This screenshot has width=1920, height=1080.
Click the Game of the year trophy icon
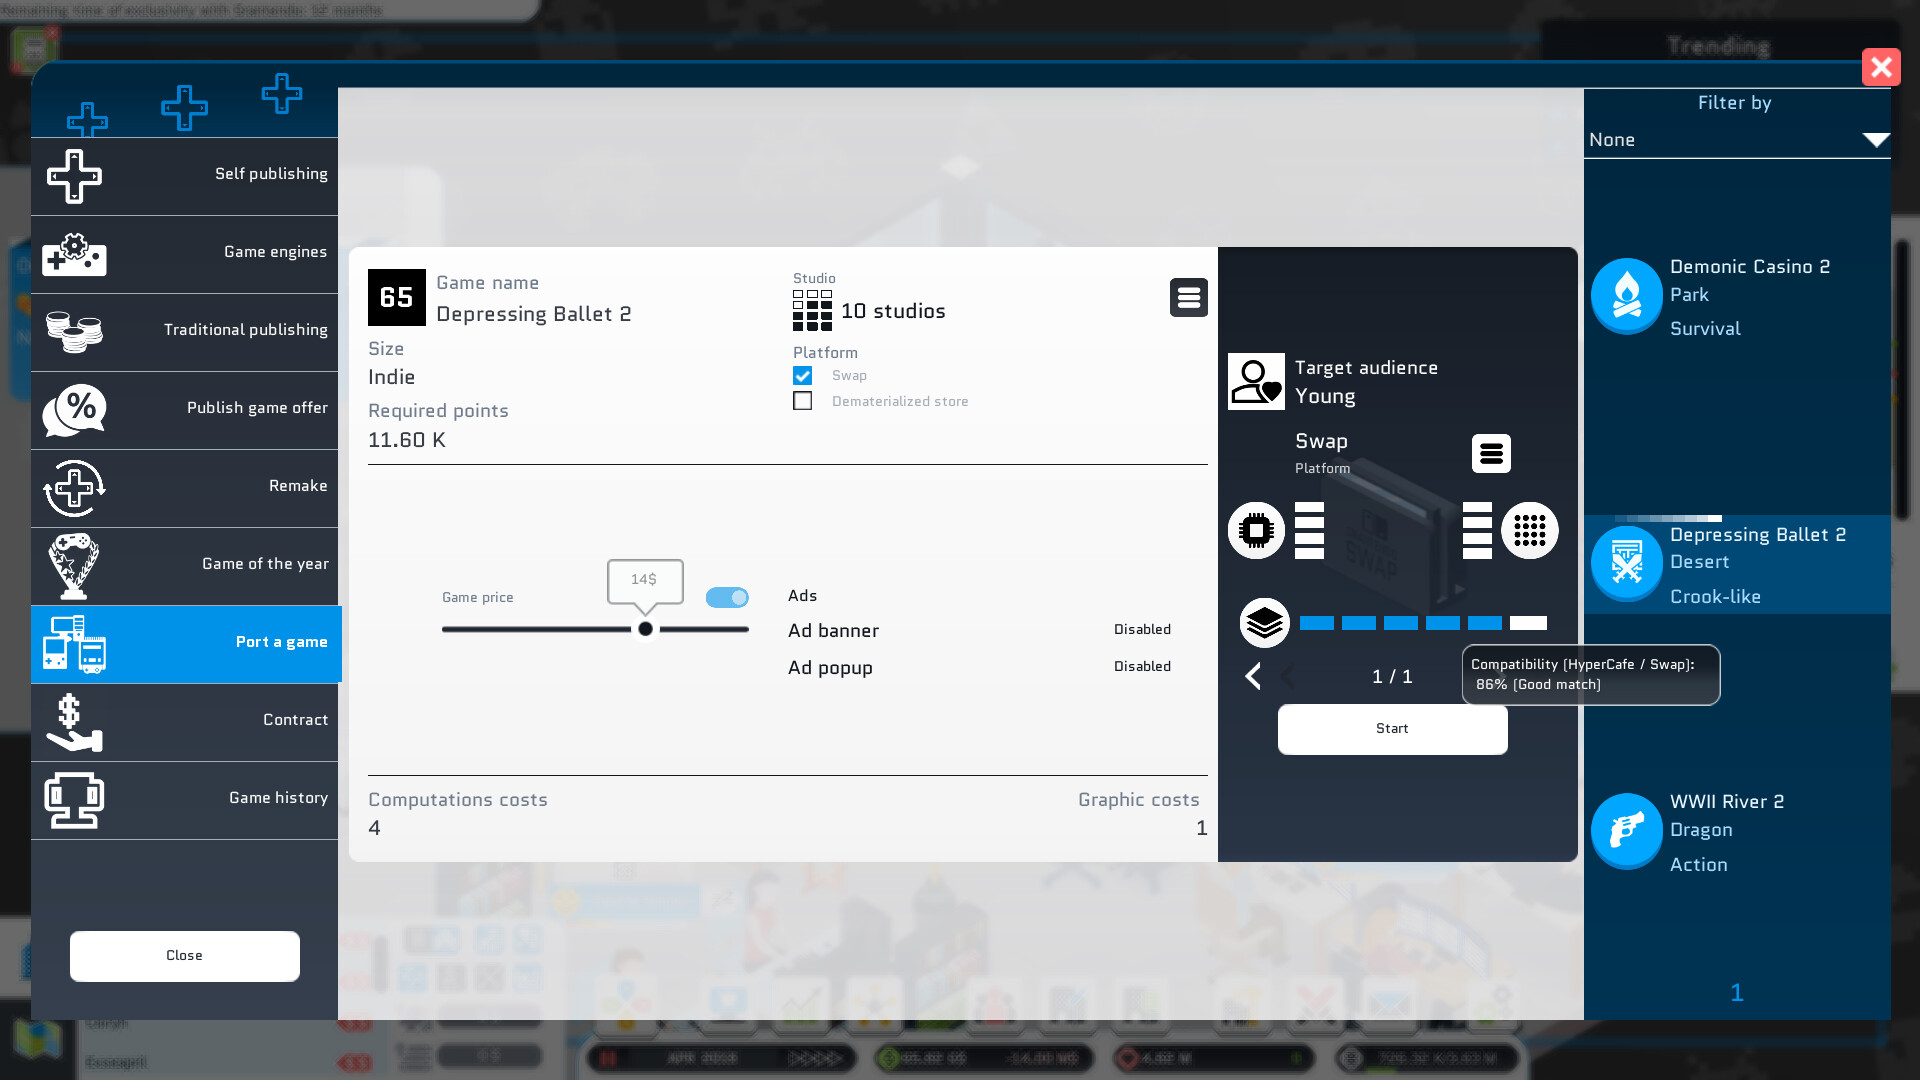point(74,566)
